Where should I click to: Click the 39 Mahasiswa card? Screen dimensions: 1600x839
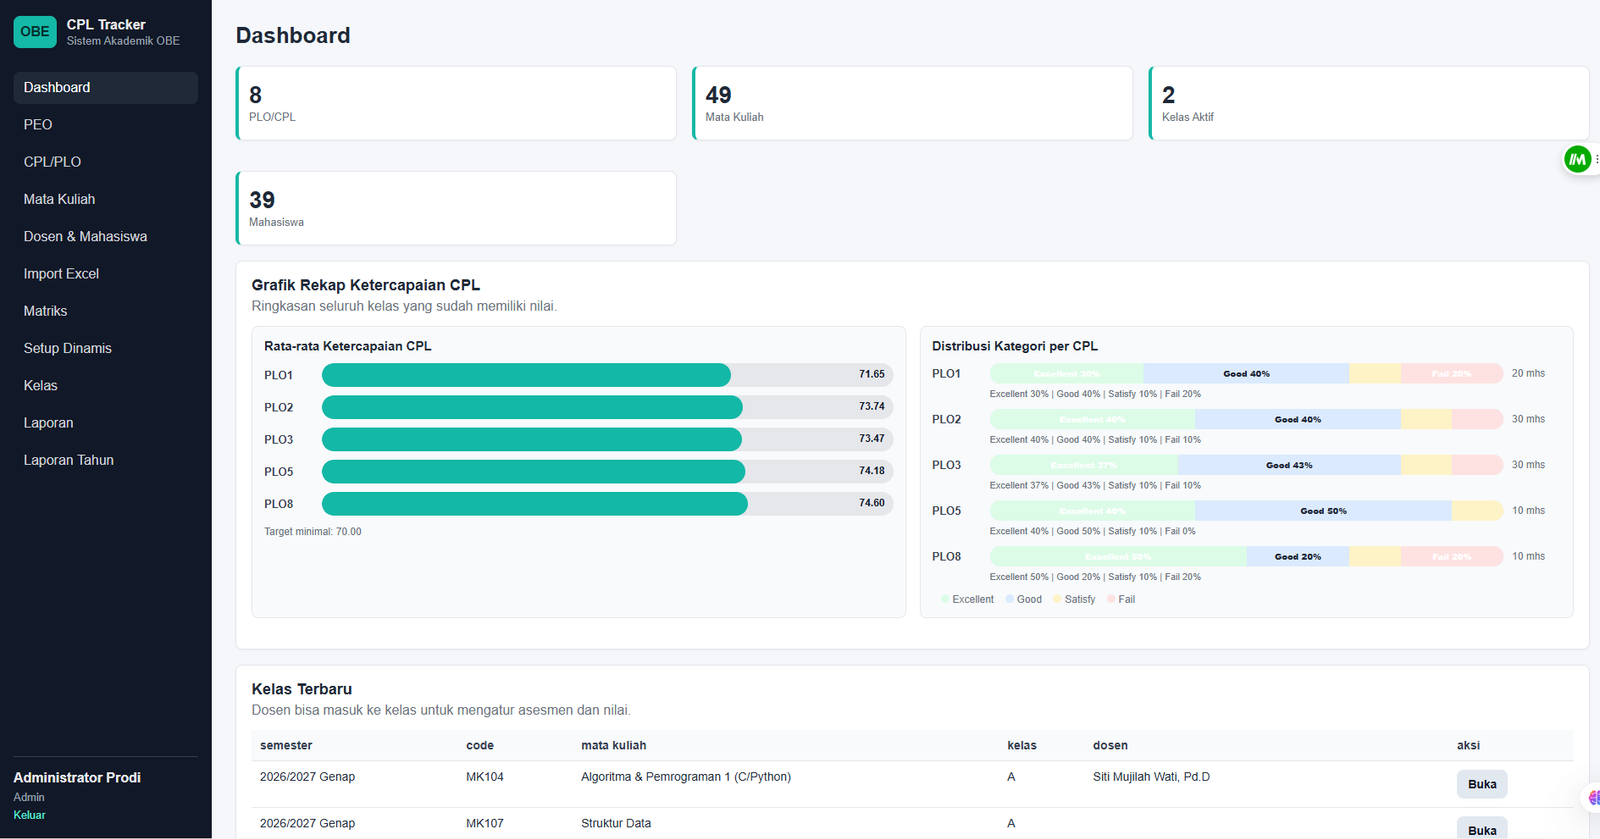point(456,208)
